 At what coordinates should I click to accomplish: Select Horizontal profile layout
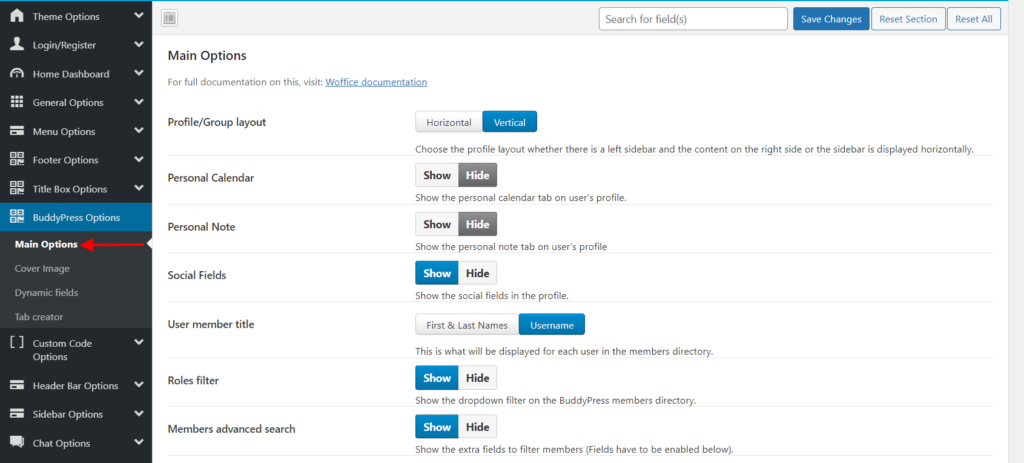click(x=449, y=122)
